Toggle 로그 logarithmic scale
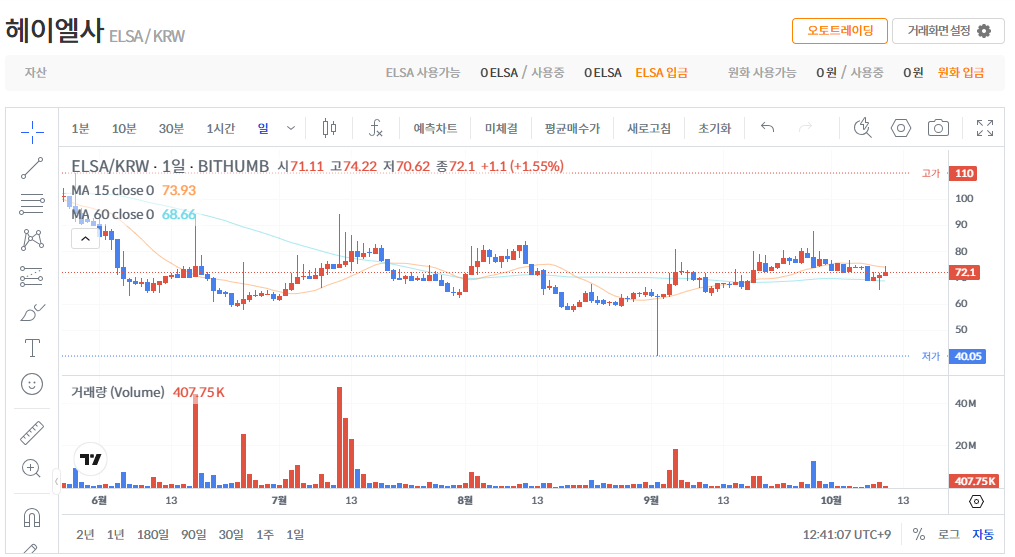The image size is (1015, 557). [x=948, y=534]
